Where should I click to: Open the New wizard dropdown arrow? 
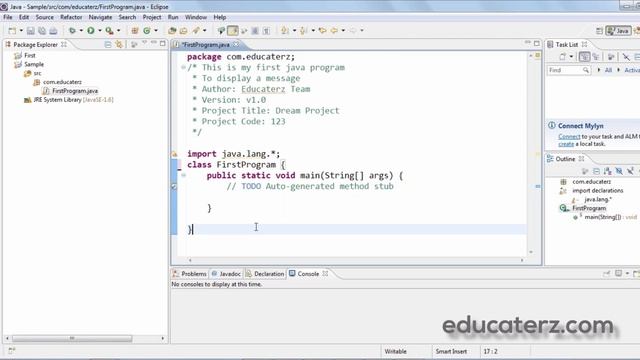point(21,31)
